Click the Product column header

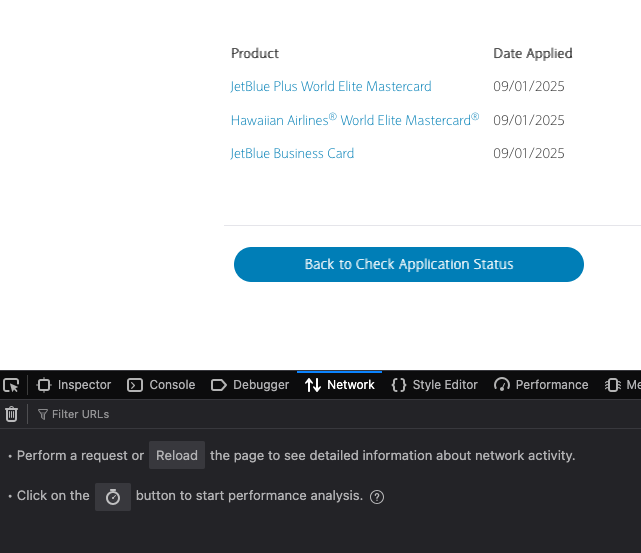coord(255,54)
